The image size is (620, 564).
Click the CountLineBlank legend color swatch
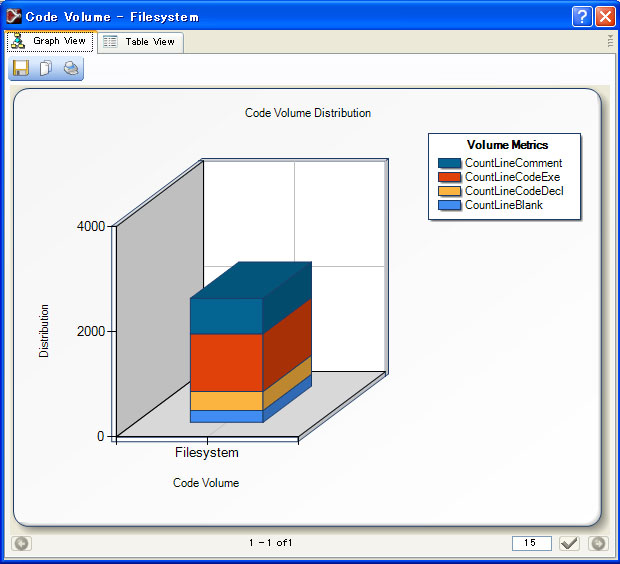[450, 205]
